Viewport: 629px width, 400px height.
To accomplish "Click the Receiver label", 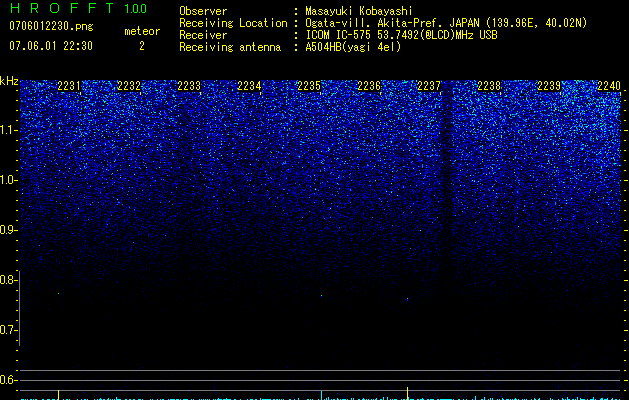I will (x=203, y=35).
